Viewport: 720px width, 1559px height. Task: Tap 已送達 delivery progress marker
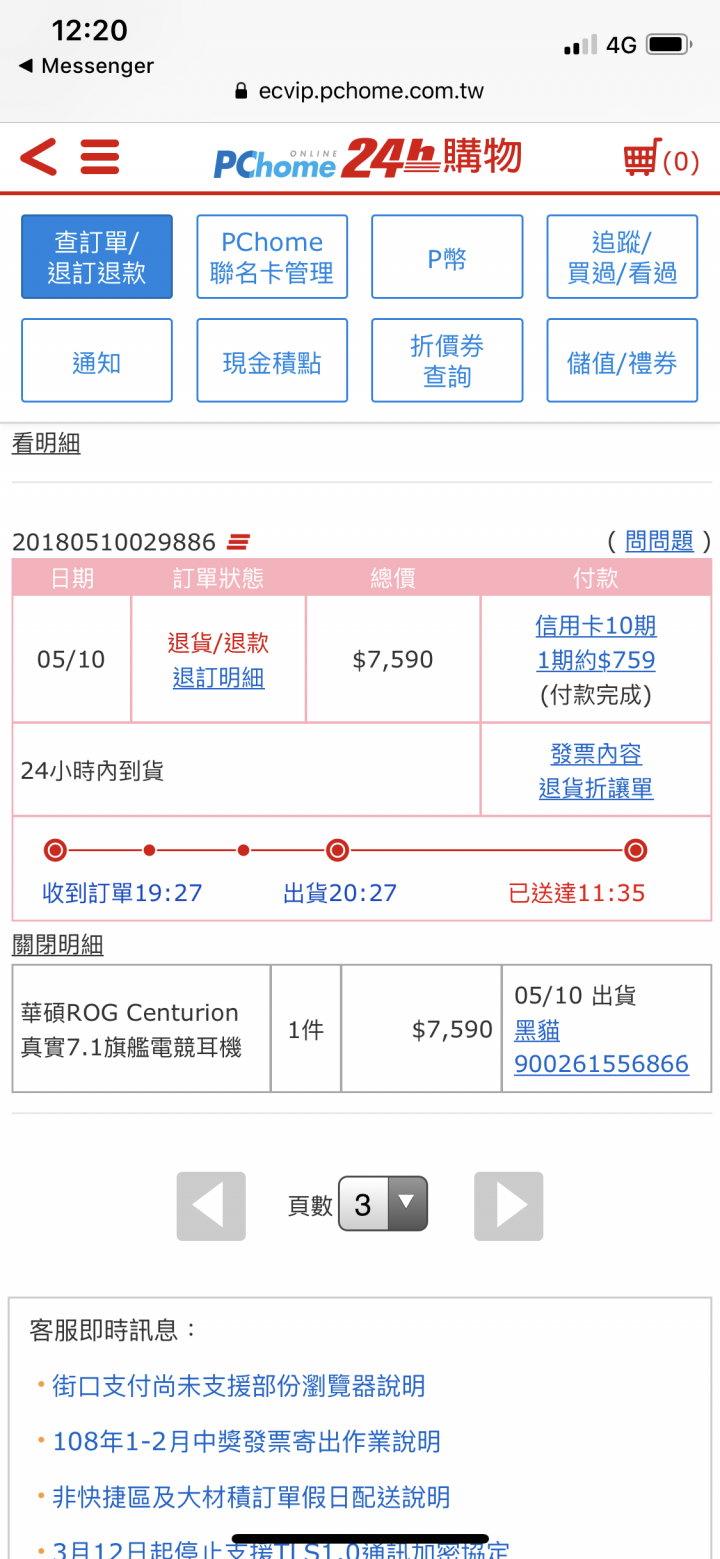(635, 851)
